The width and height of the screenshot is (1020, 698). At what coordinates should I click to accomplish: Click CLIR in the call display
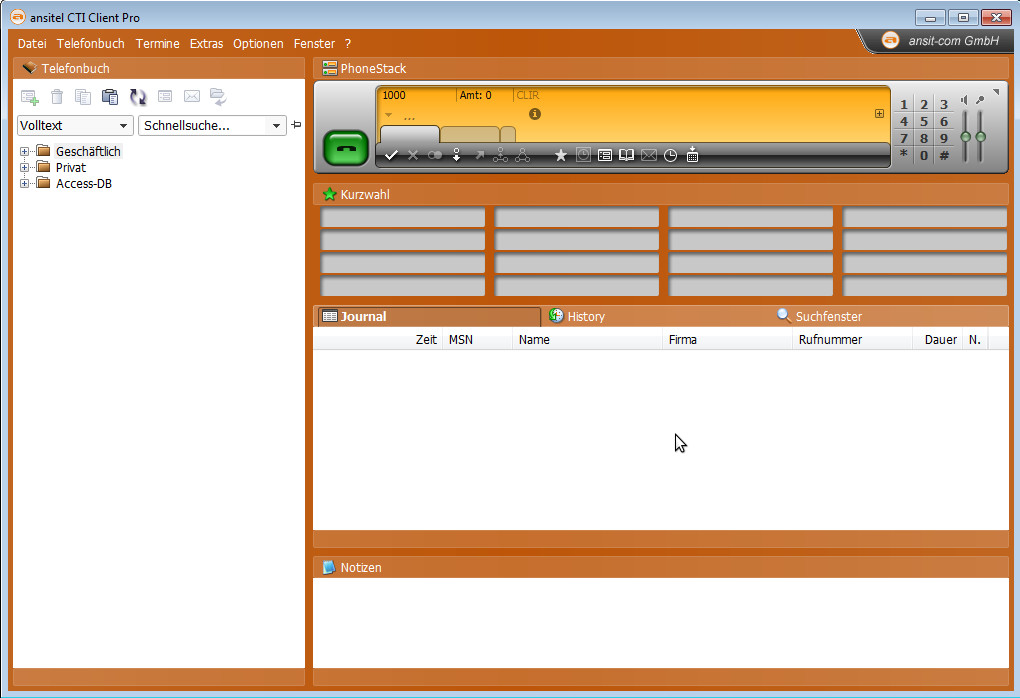(x=528, y=96)
